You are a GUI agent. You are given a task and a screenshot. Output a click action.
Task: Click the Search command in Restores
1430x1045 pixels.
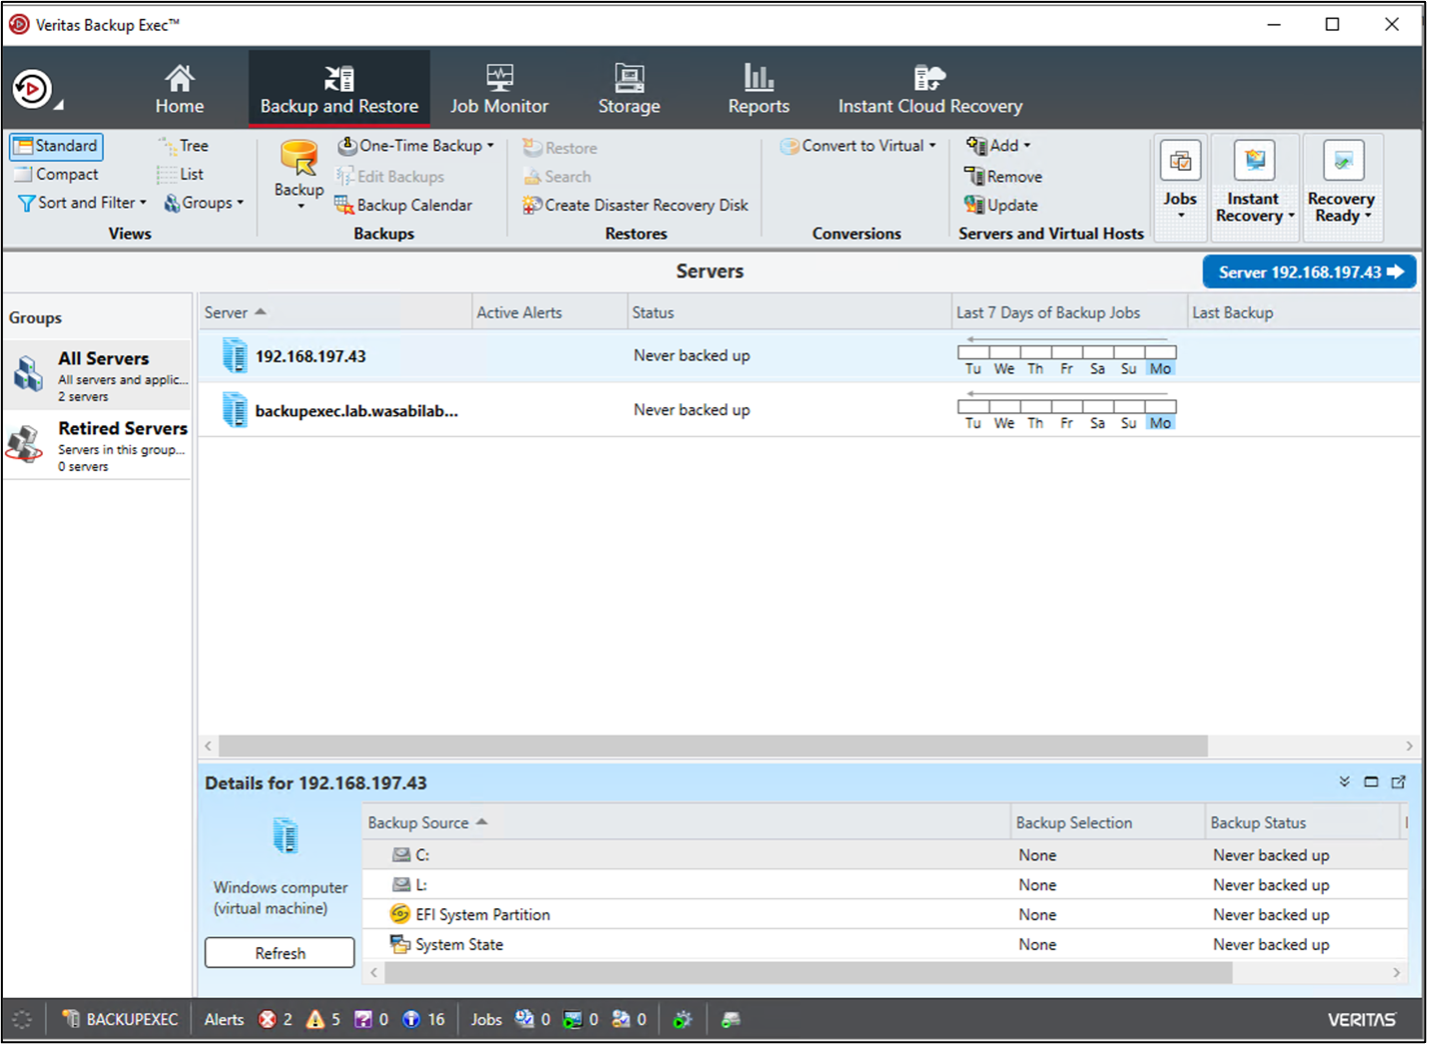pyautogui.click(x=557, y=176)
